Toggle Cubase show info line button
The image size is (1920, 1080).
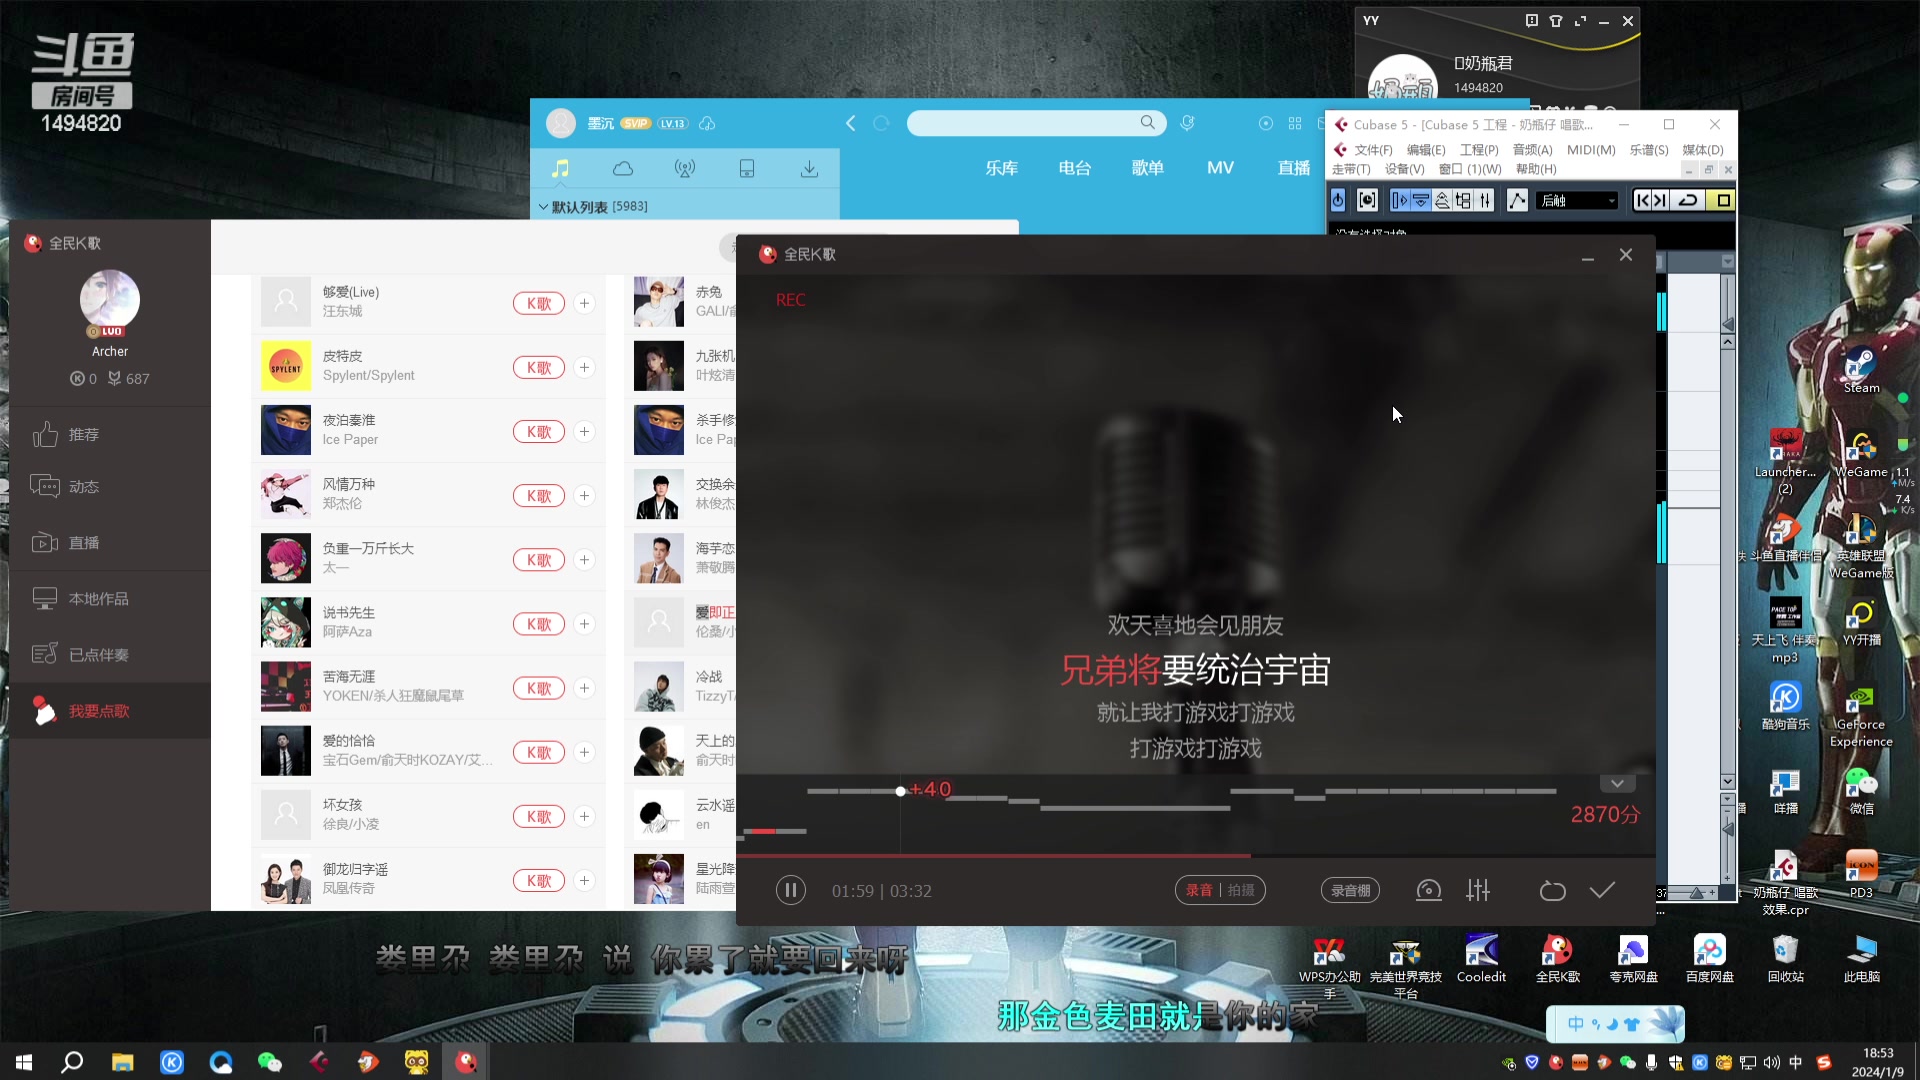(x=1420, y=200)
